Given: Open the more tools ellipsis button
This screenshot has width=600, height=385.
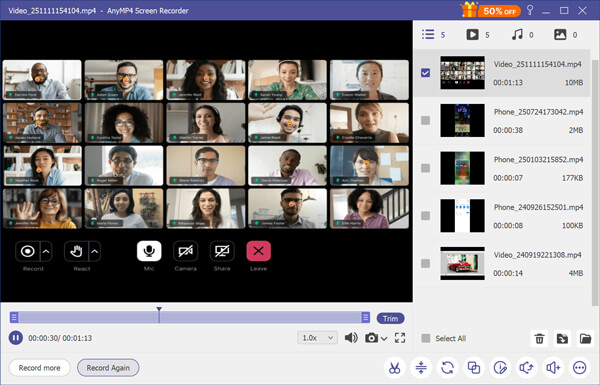Looking at the screenshot, I should tap(579, 368).
